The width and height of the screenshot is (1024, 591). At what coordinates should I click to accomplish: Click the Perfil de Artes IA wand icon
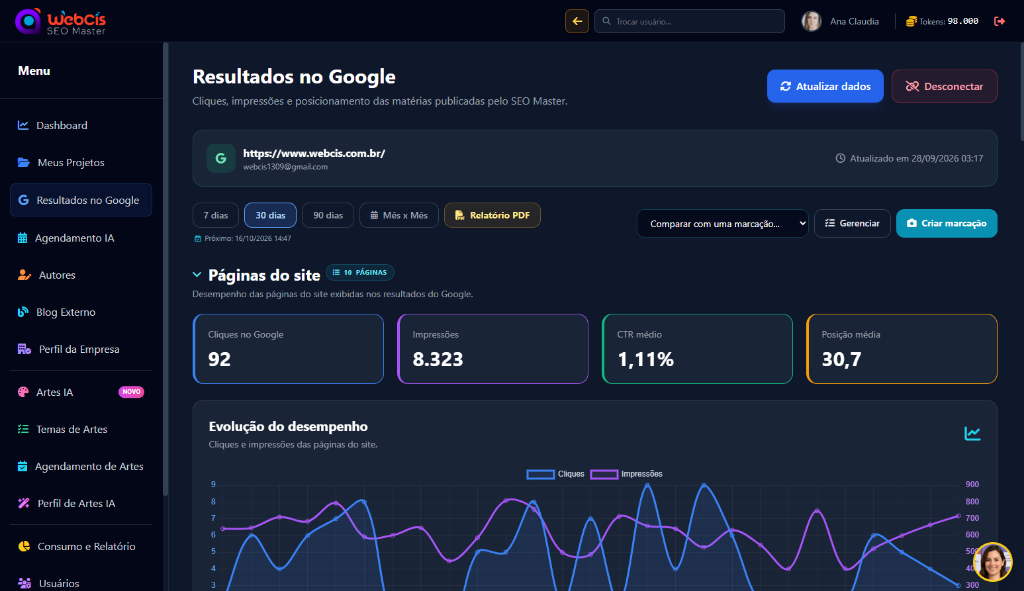pos(24,503)
